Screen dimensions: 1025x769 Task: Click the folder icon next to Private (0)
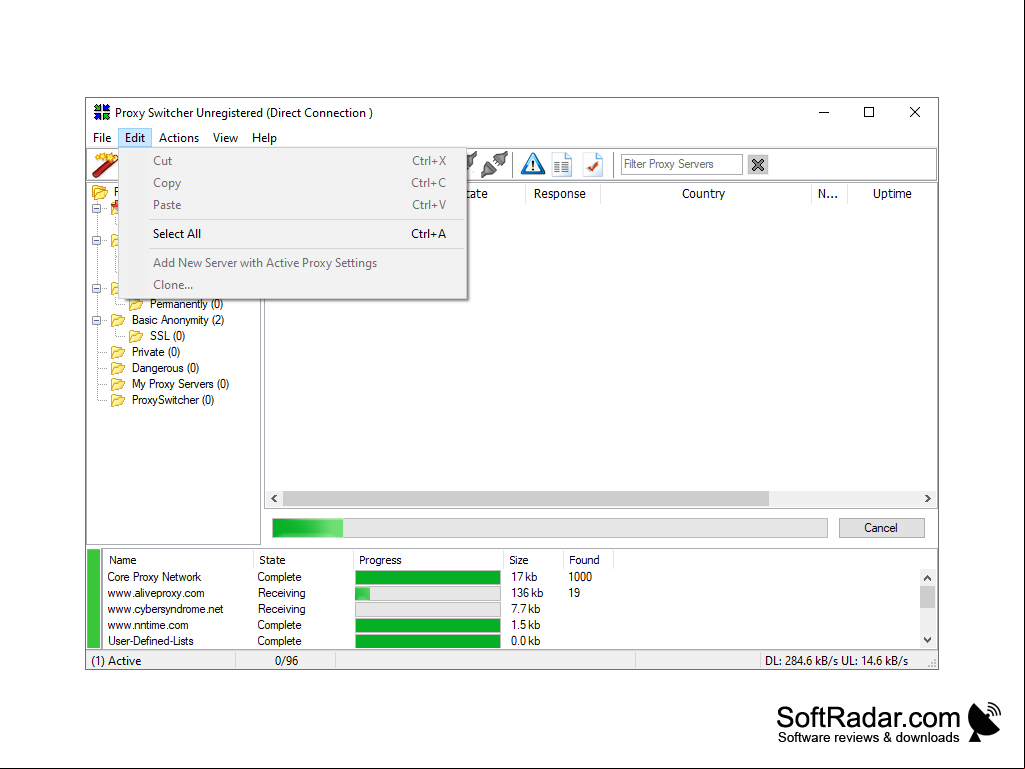(x=118, y=352)
